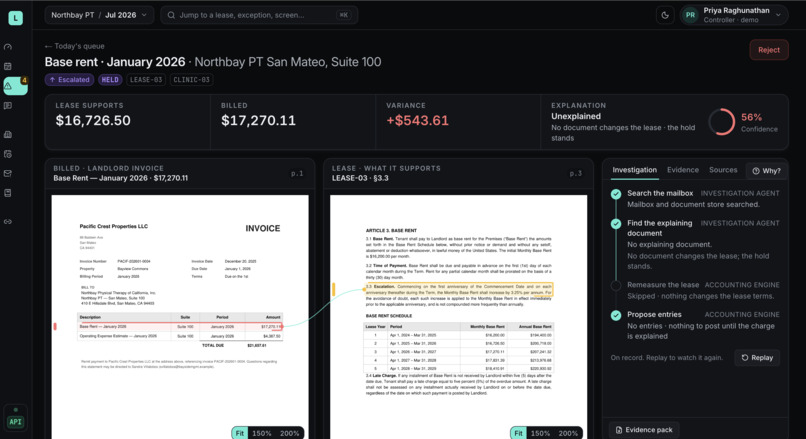The image size is (806, 439).
Task: Click the Reject button
Action: (768, 50)
